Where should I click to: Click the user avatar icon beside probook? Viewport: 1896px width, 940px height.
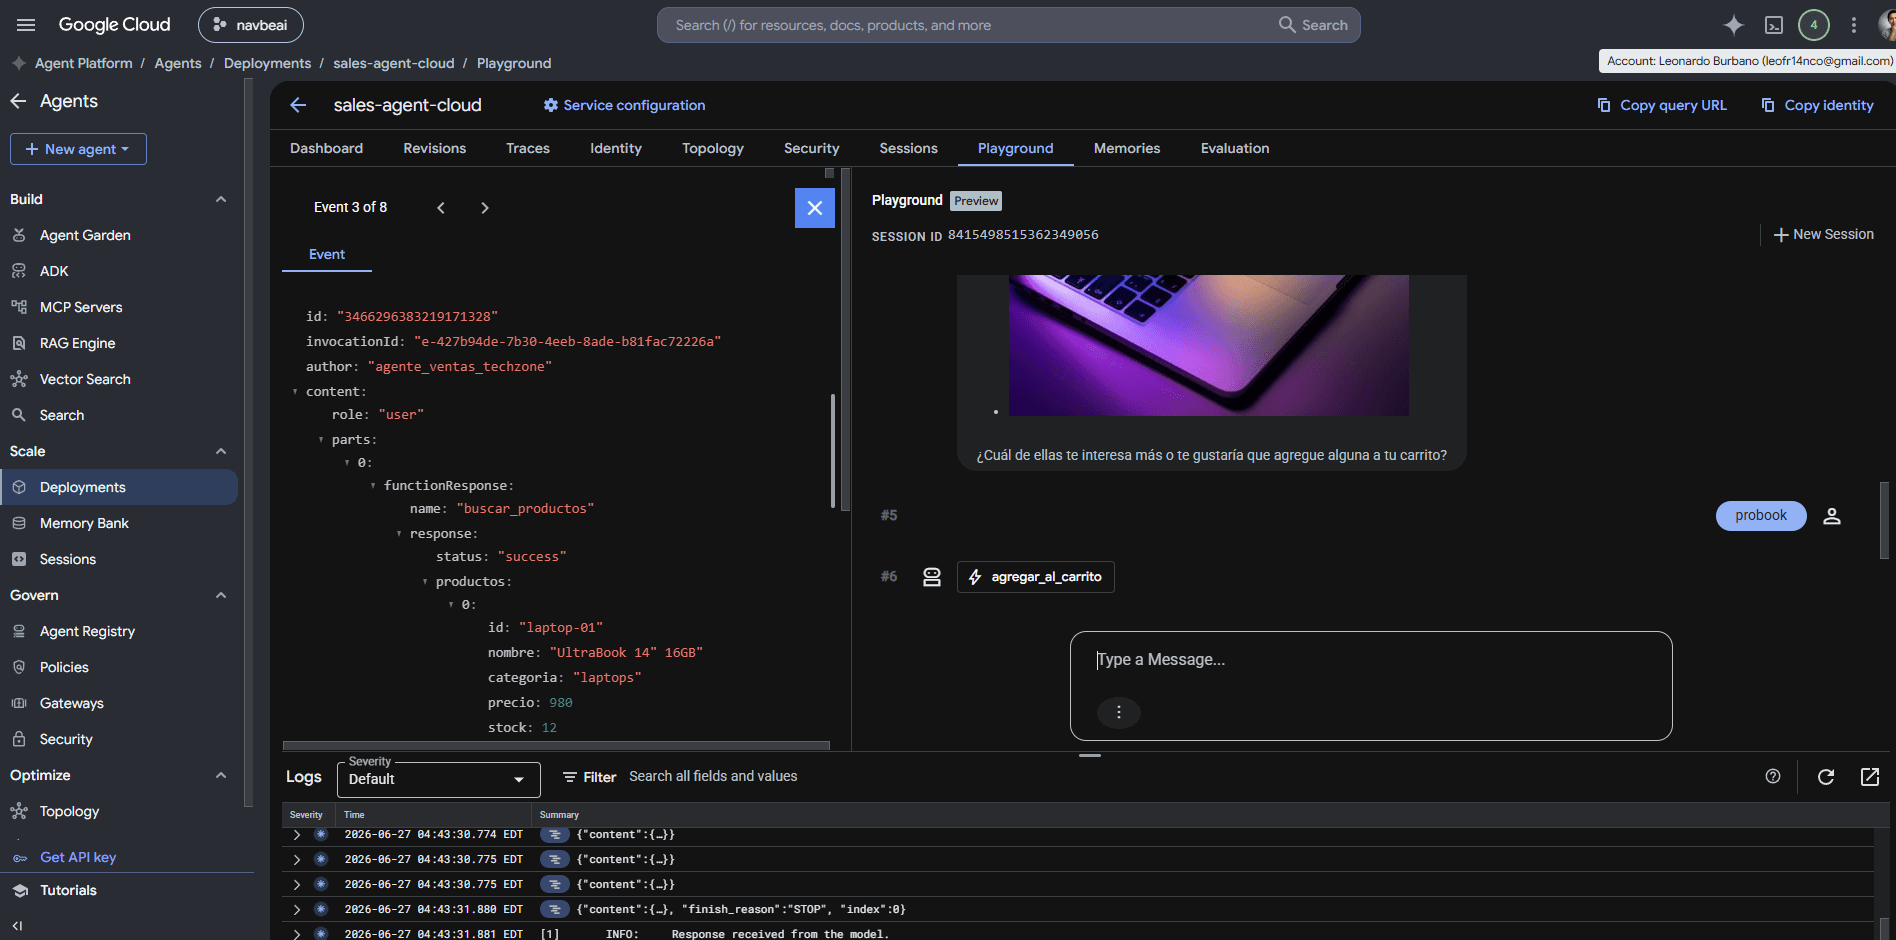[1832, 516]
